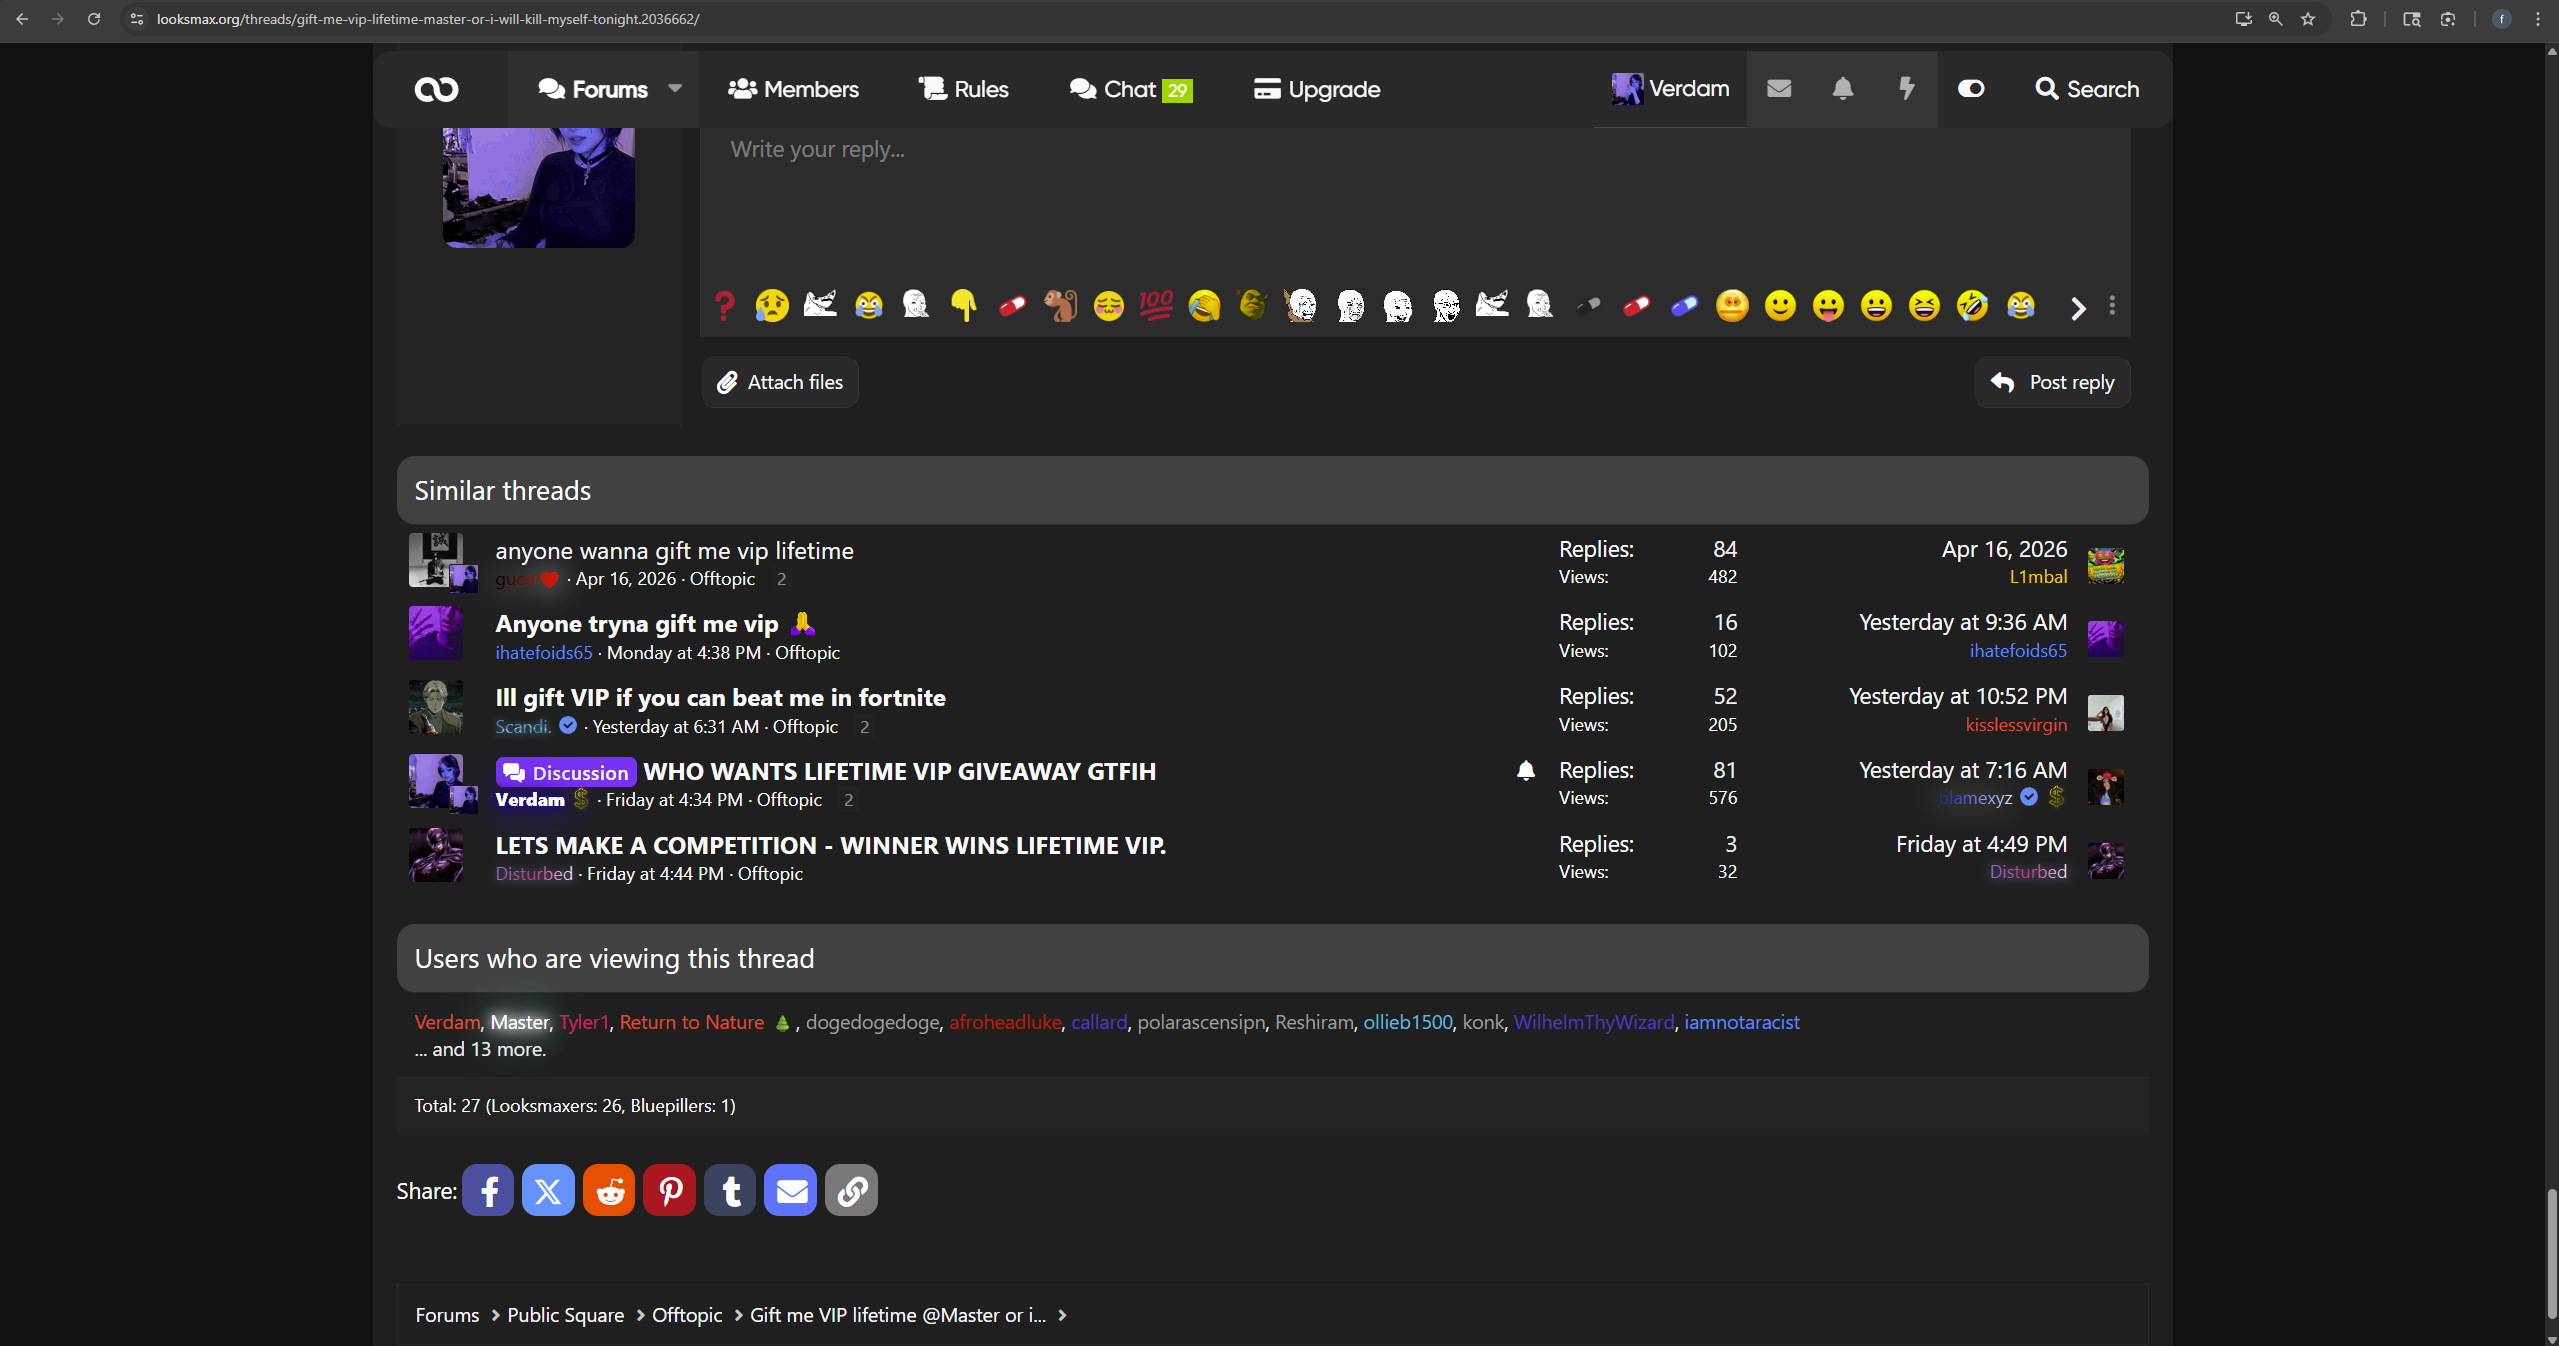Image resolution: width=2559 pixels, height=1346 pixels.
Task: Share thread on Pinterest
Action: (x=669, y=1190)
